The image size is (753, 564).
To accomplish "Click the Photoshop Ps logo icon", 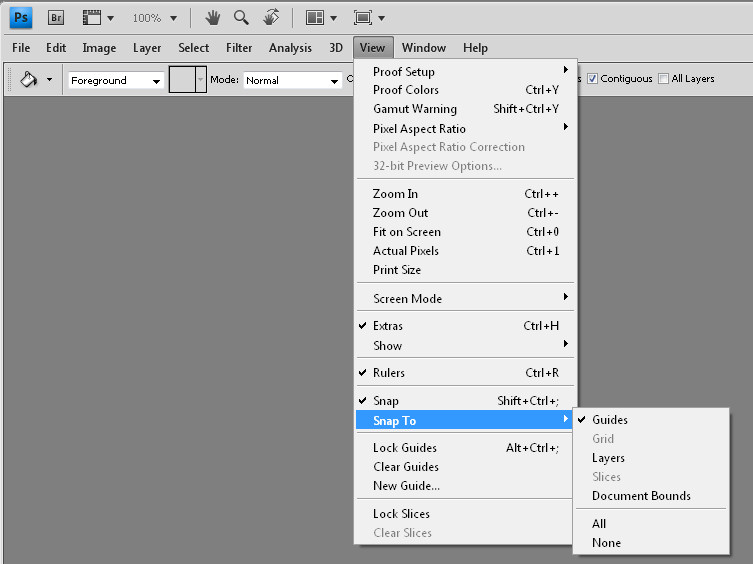I will [21, 18].
